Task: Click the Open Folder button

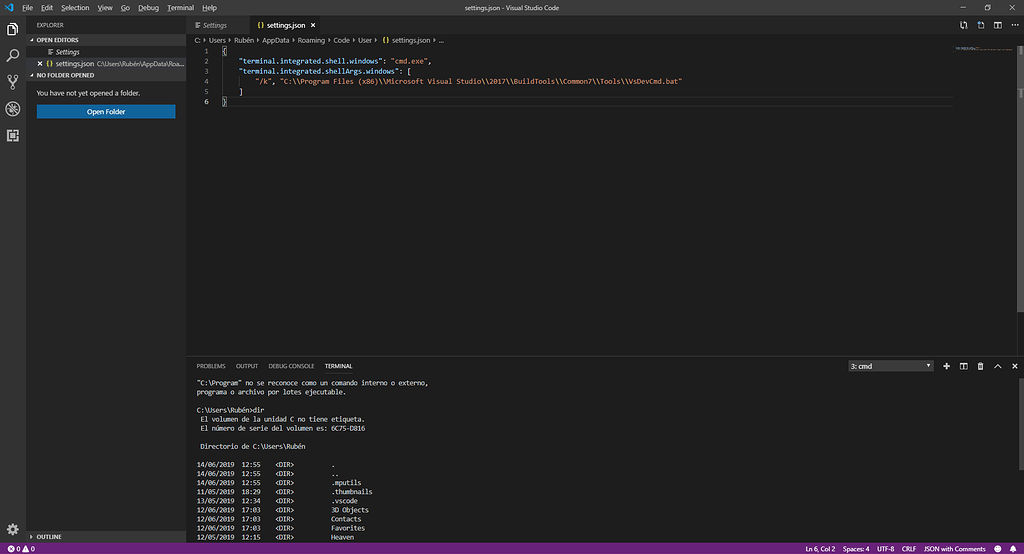Action: 106,112
